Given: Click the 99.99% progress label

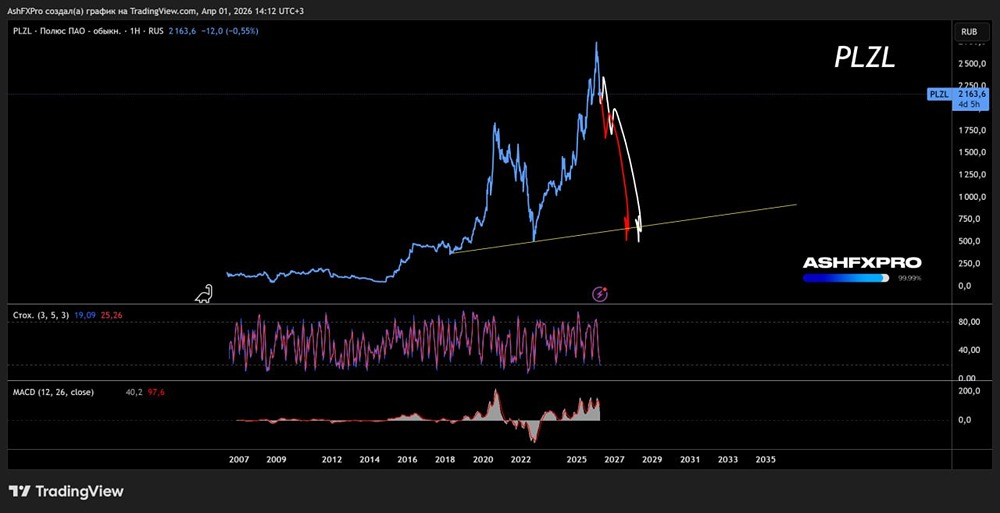Looking at the screenshot, I should pyautogui.click(x=909, y=279).
